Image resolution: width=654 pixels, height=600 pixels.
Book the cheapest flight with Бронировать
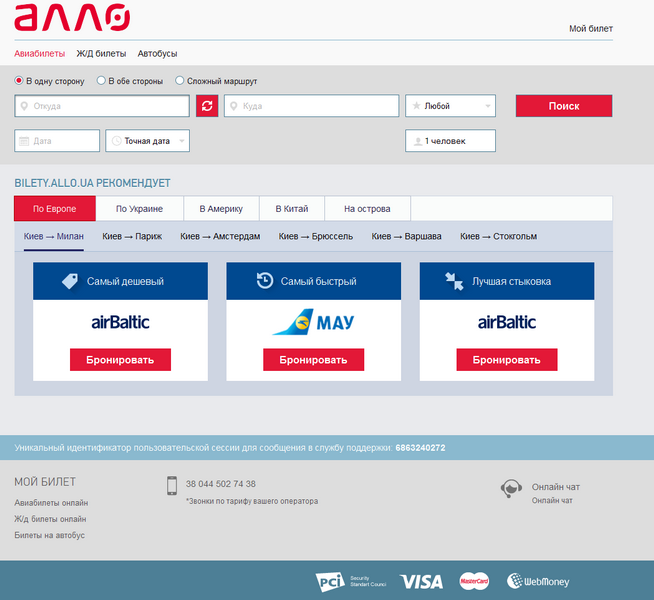coord(121,359)
